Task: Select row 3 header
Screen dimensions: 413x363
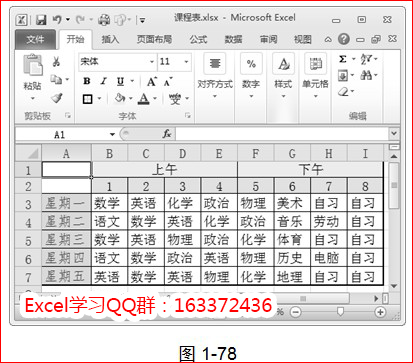Action: point(28,203)
